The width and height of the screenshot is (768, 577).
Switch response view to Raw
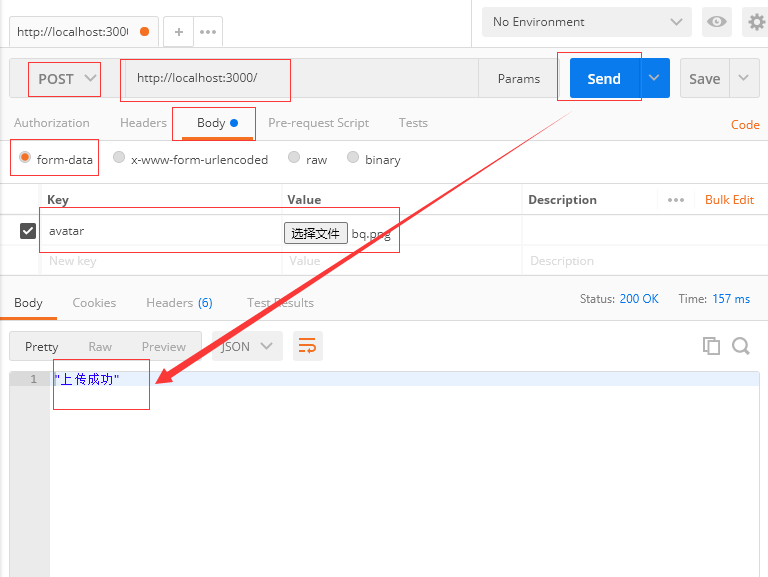pos(100,347)
